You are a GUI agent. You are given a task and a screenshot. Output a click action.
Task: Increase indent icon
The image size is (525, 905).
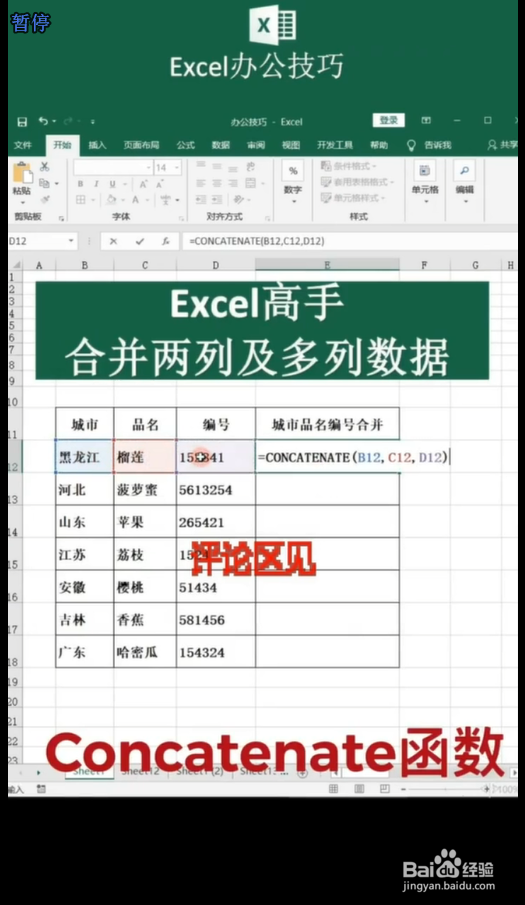(217, 200)
